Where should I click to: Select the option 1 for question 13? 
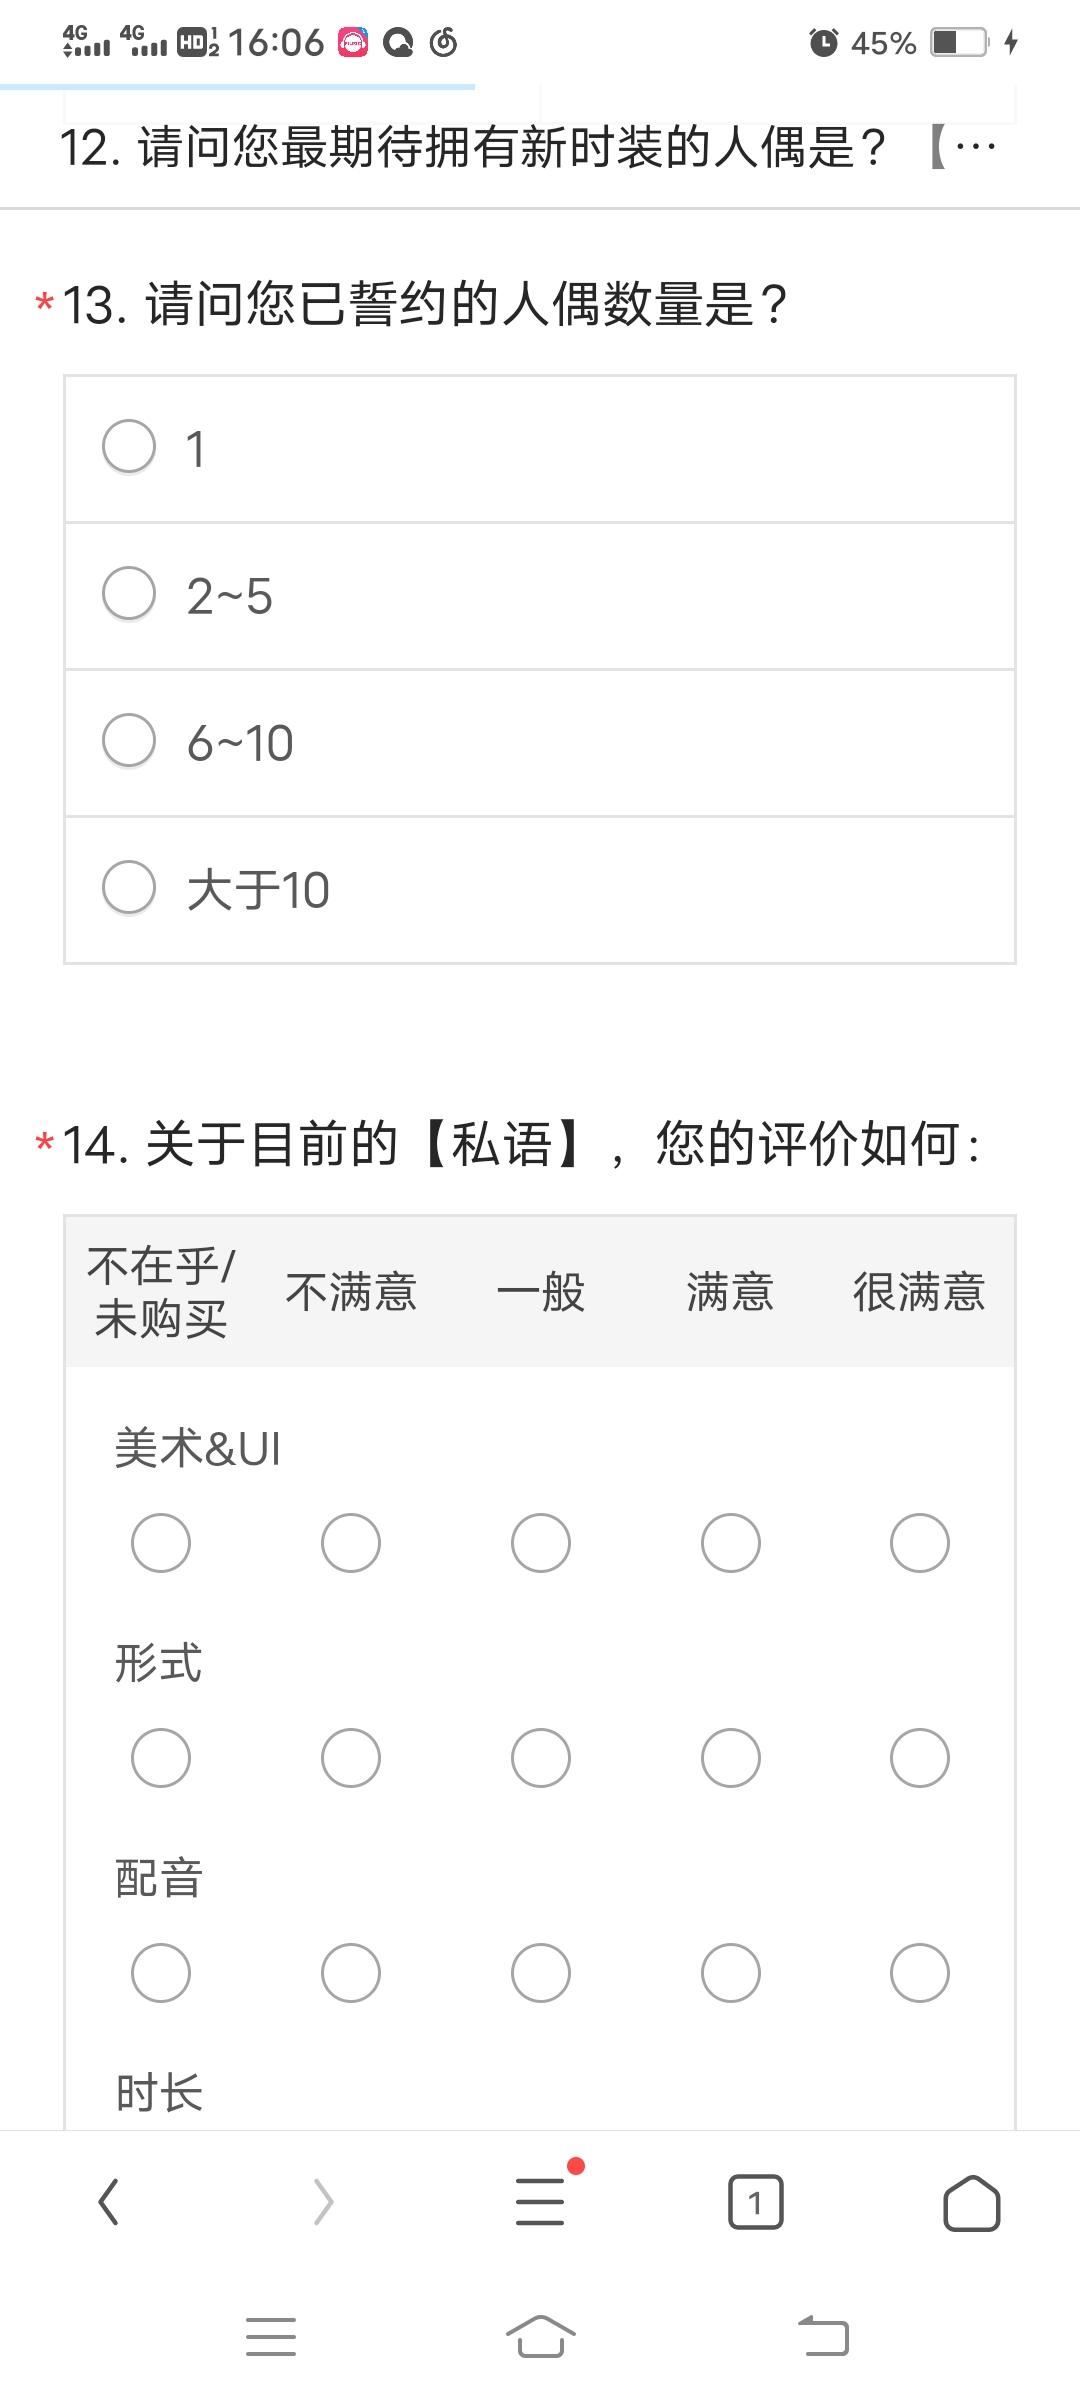[129, 446]
